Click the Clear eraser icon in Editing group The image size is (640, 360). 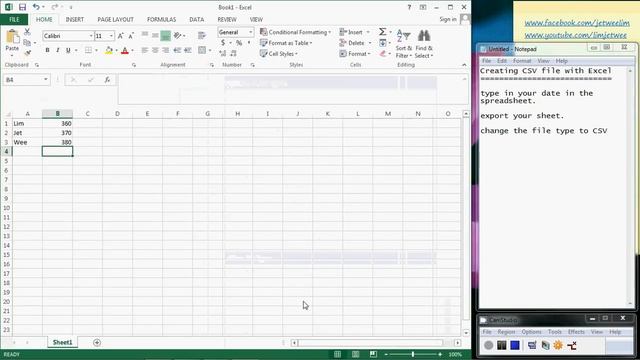coord(382,53)
